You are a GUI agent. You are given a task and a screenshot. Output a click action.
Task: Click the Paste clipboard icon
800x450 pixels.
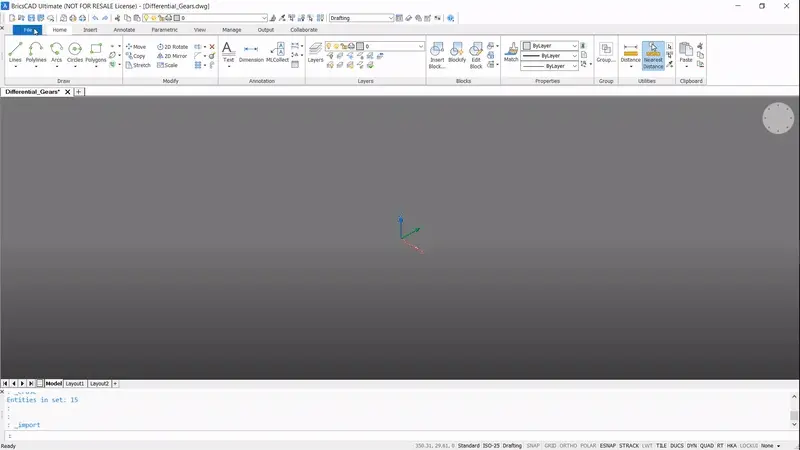pos(686,53)
